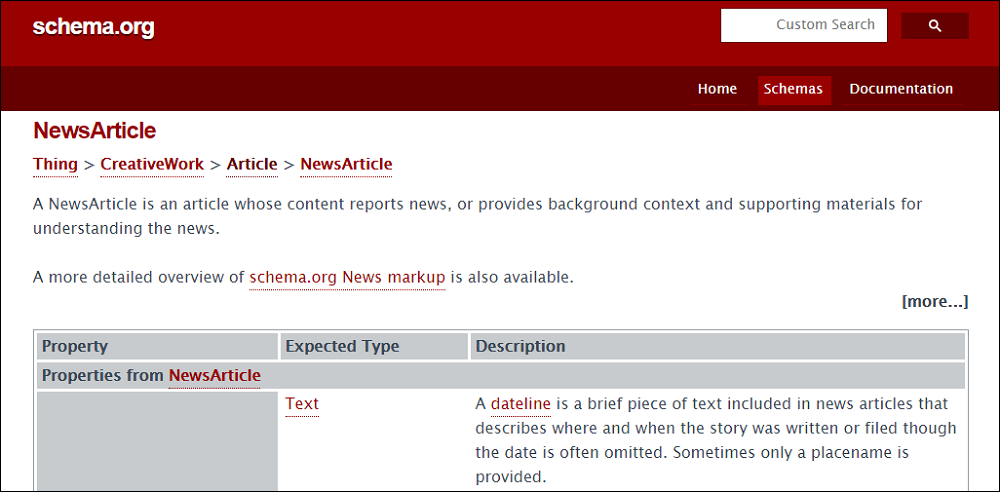Image resolution: width=1000 pixels, height=492 pixels.
Task: Focus the Custom Search input field
Action: [x=804, y=26]
